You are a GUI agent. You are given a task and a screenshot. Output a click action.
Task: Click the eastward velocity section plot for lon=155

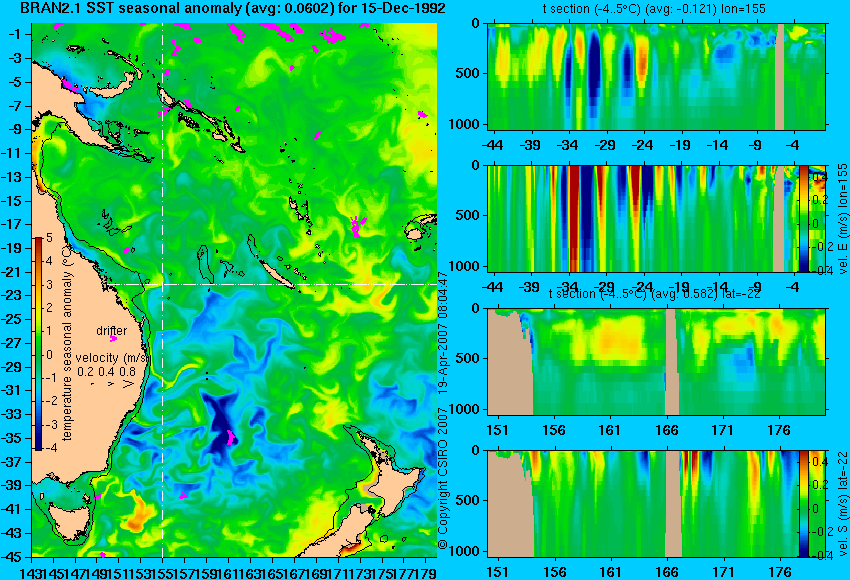[x=643, y=219]
